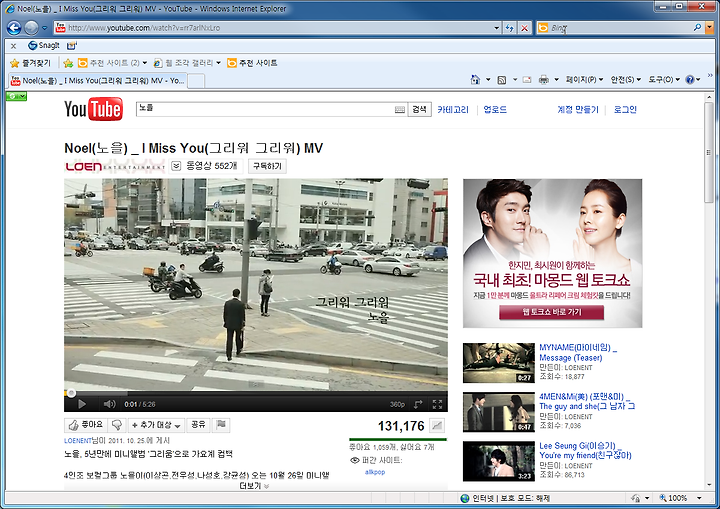Open the 안전(S) menu
The height and width of the screenshot is (509, 720).
tap(625, 79)
